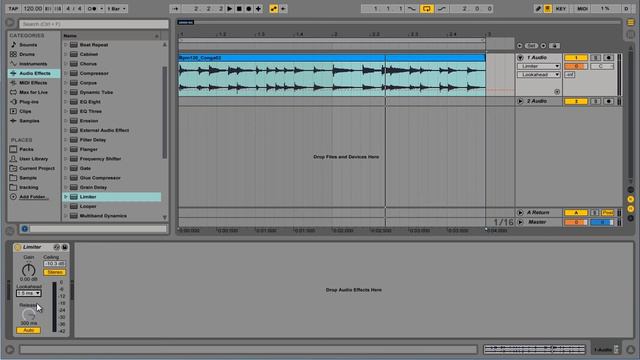640x360 pixels.
Task: Click browser list scrollbar
Action: [x=164, y=112]
